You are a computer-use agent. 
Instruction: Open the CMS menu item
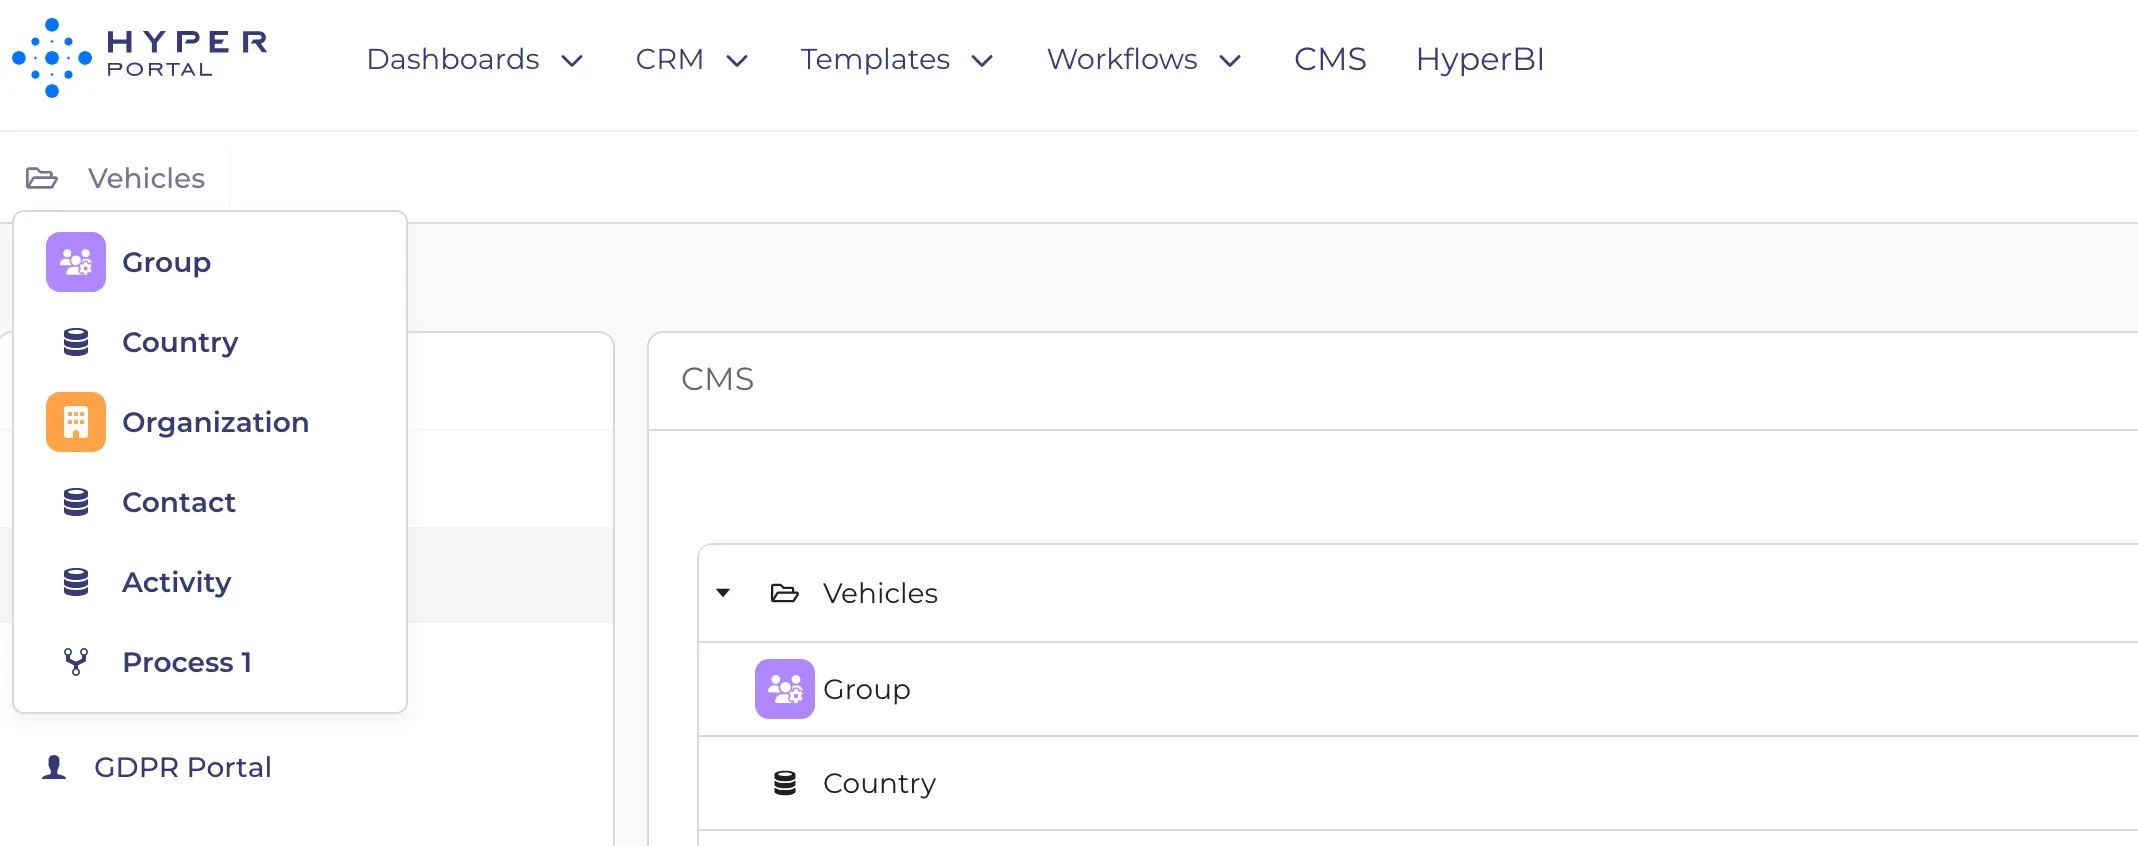[x=1330, y=59]
